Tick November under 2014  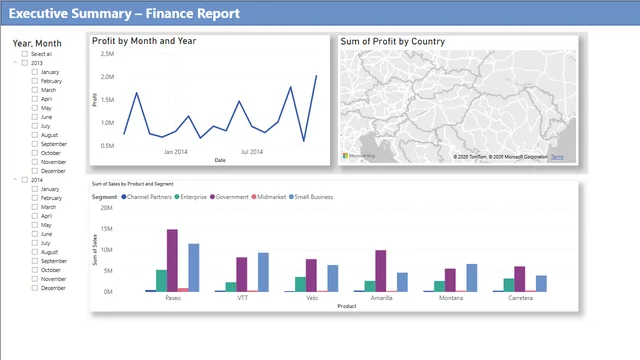tap(35, 279)
